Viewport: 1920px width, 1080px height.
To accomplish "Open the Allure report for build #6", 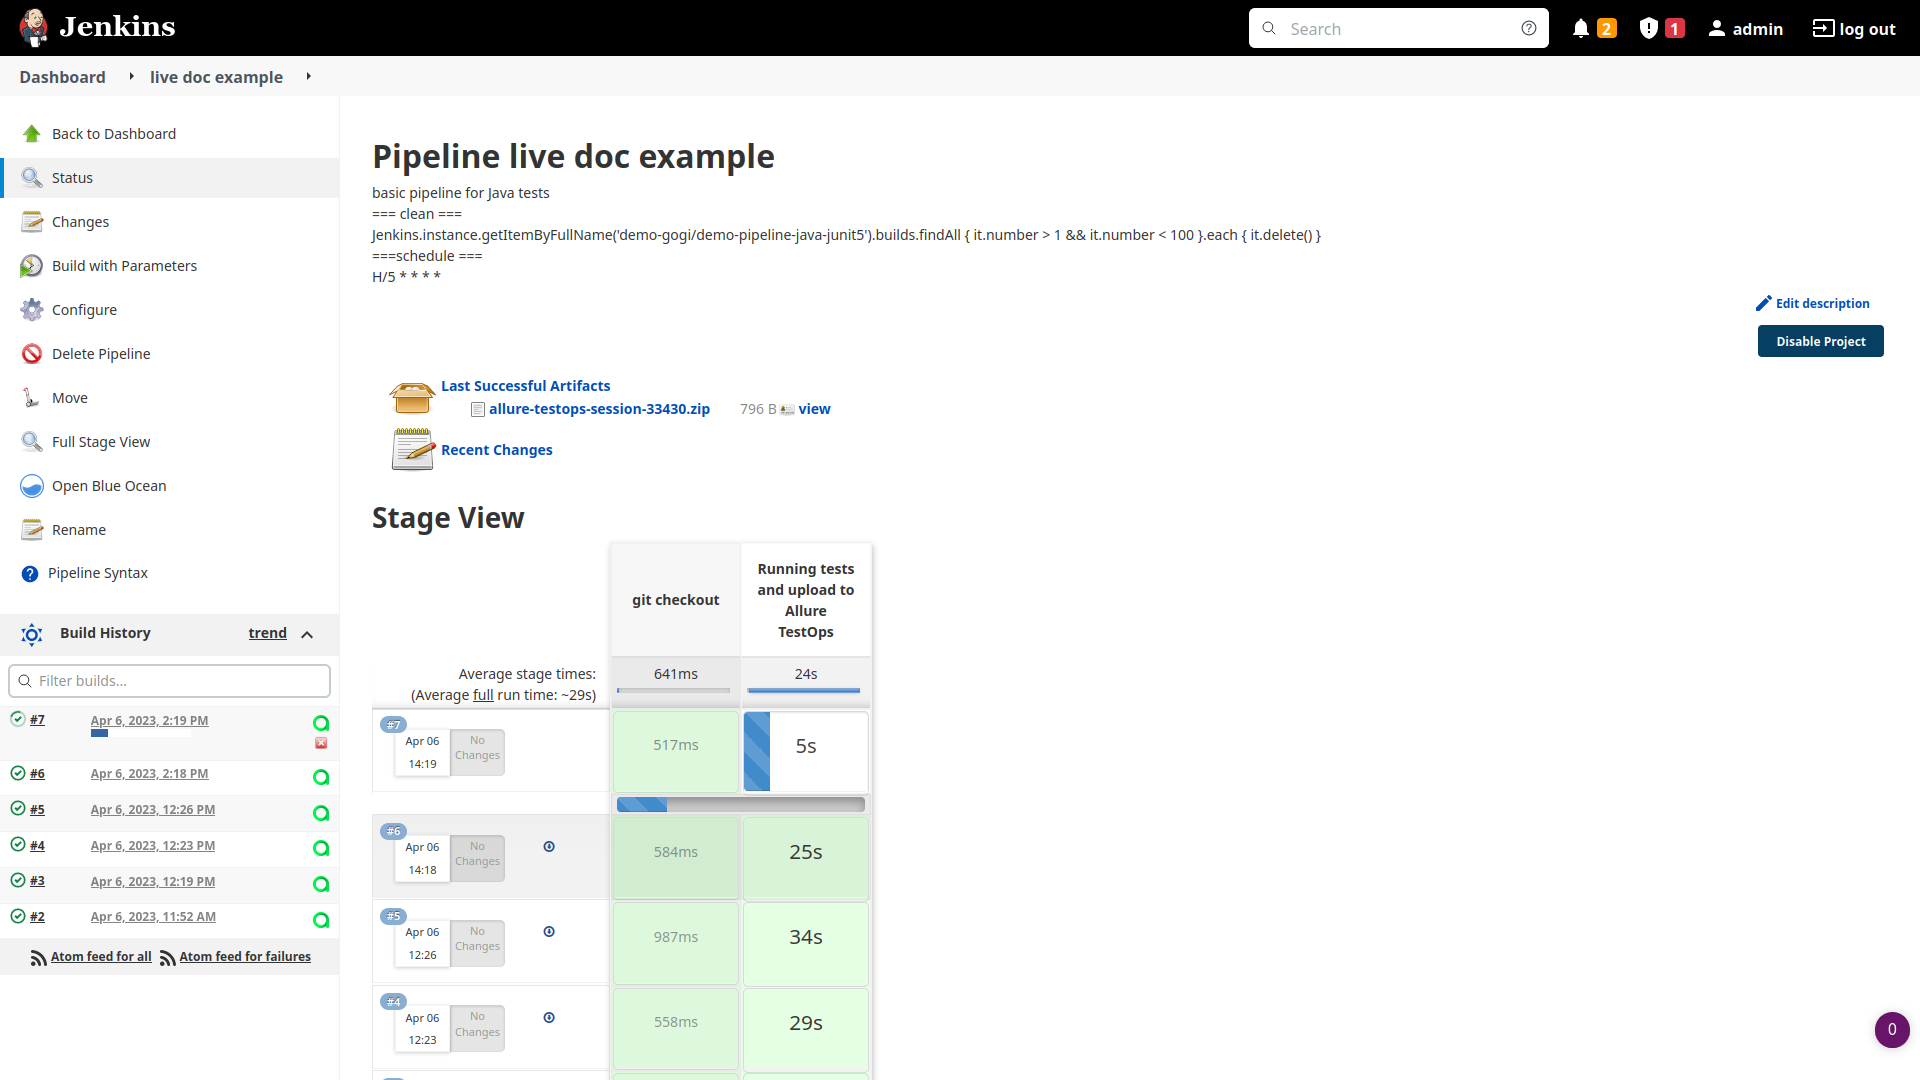I will [x=321, y=777].
